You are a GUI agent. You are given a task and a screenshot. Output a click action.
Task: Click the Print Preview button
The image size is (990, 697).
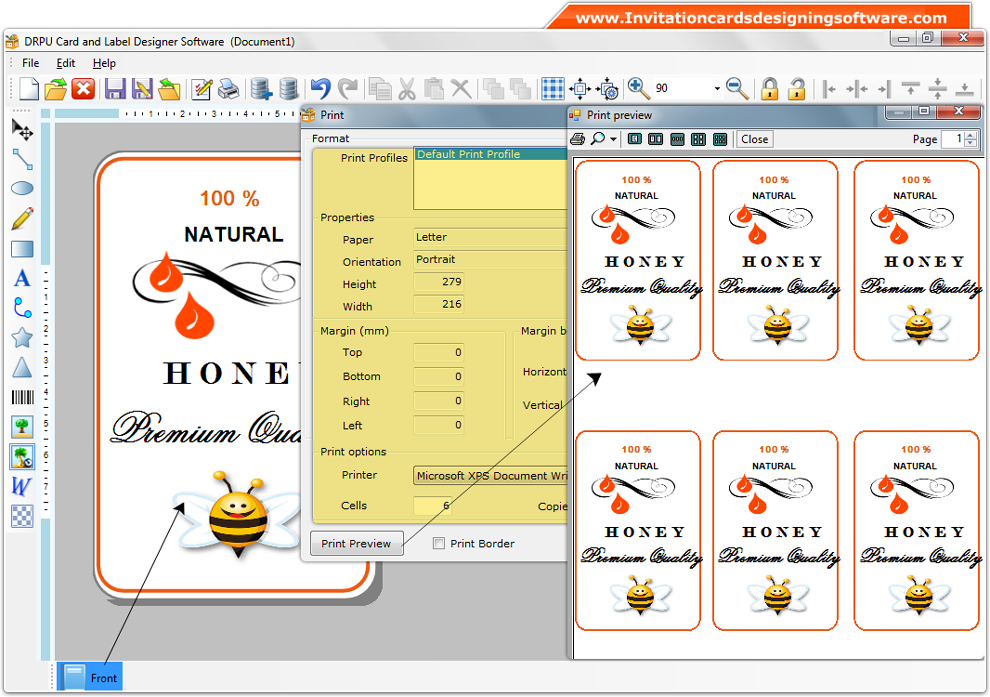pos(356,542)
